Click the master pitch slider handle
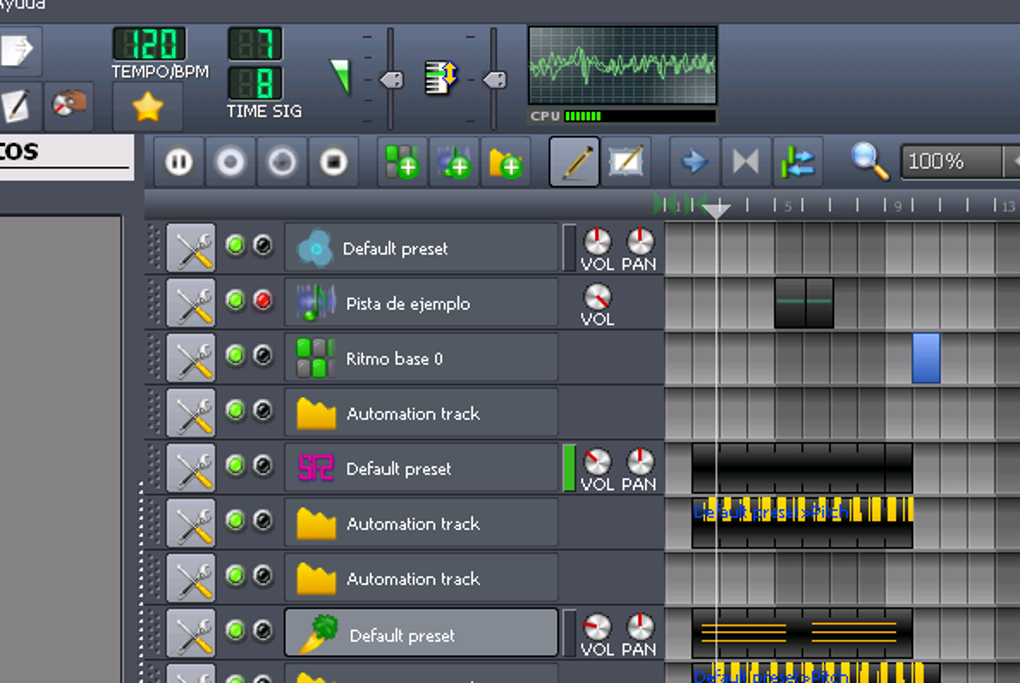Viewport: 1020px width, 683px height. coord(494,80)
